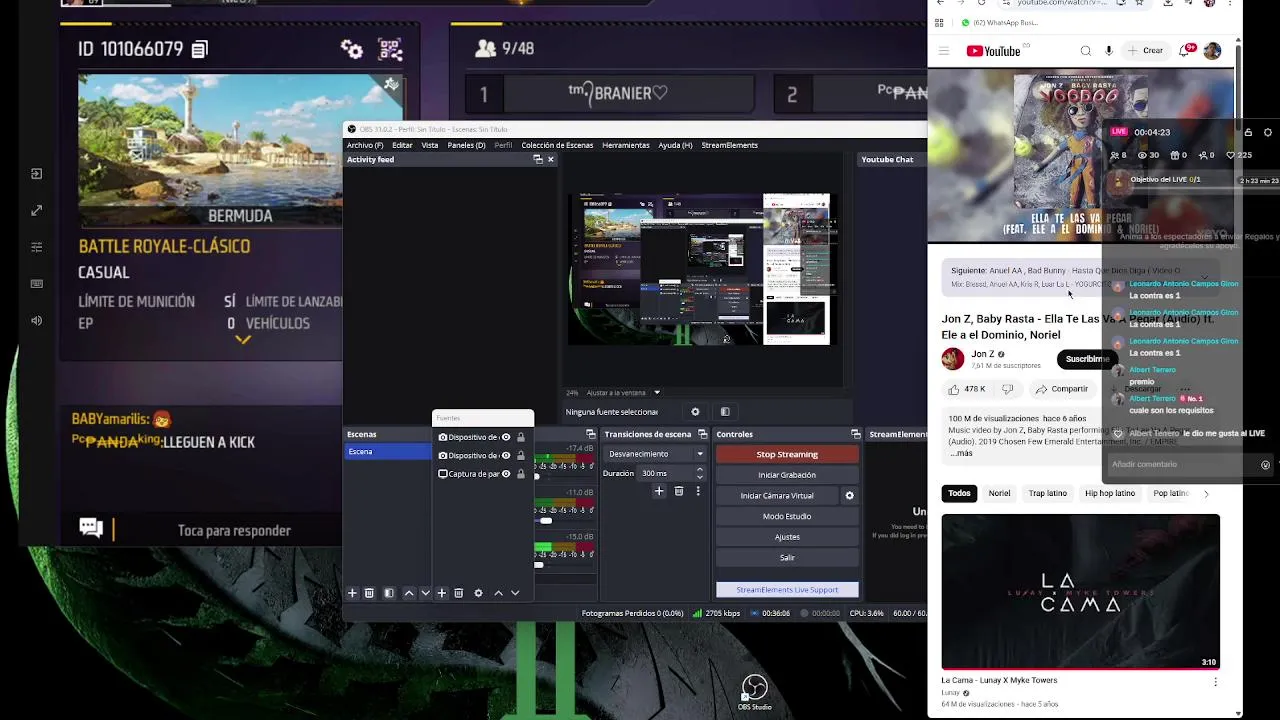The width and height of the screenshot is (1280, 720).
Task: Open game chat bubble icon
Action: [x=91, y=528]
